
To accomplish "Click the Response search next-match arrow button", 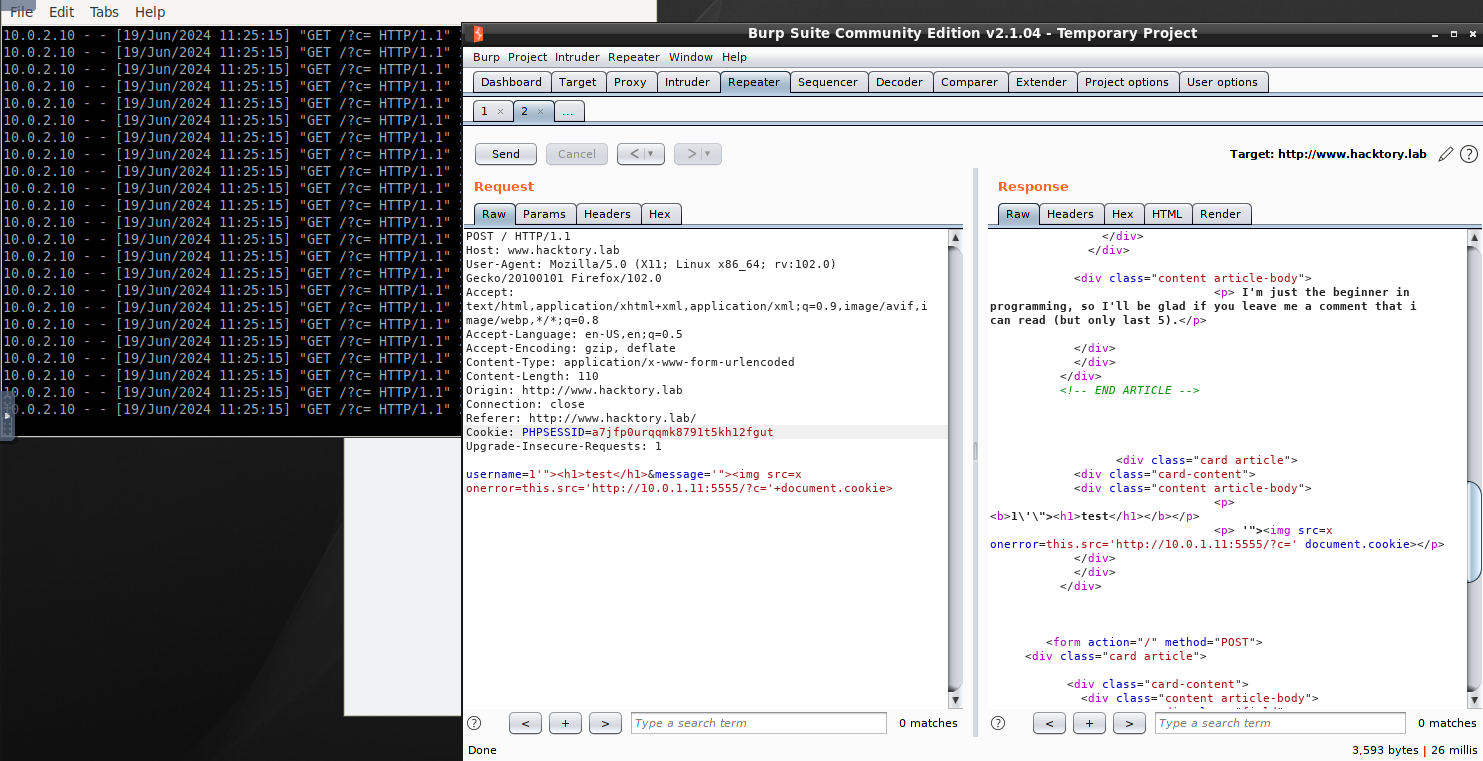I will (1129, 723).
